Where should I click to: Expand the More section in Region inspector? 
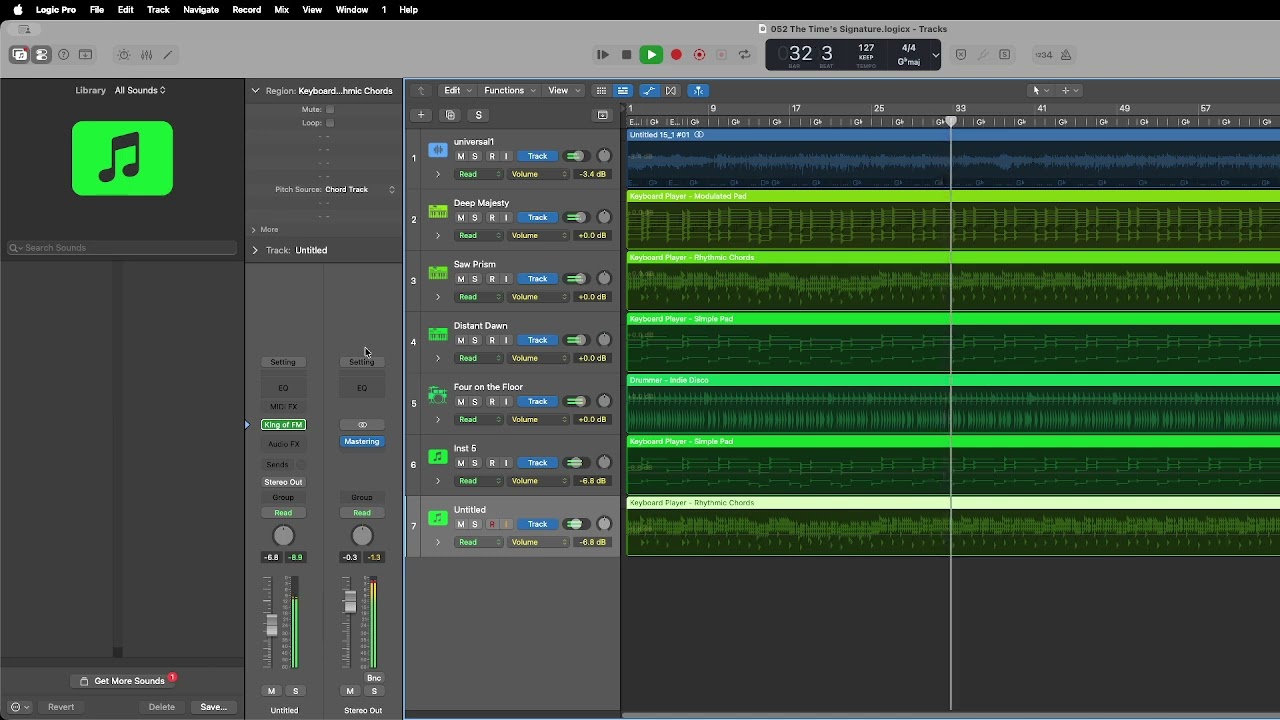254,230
